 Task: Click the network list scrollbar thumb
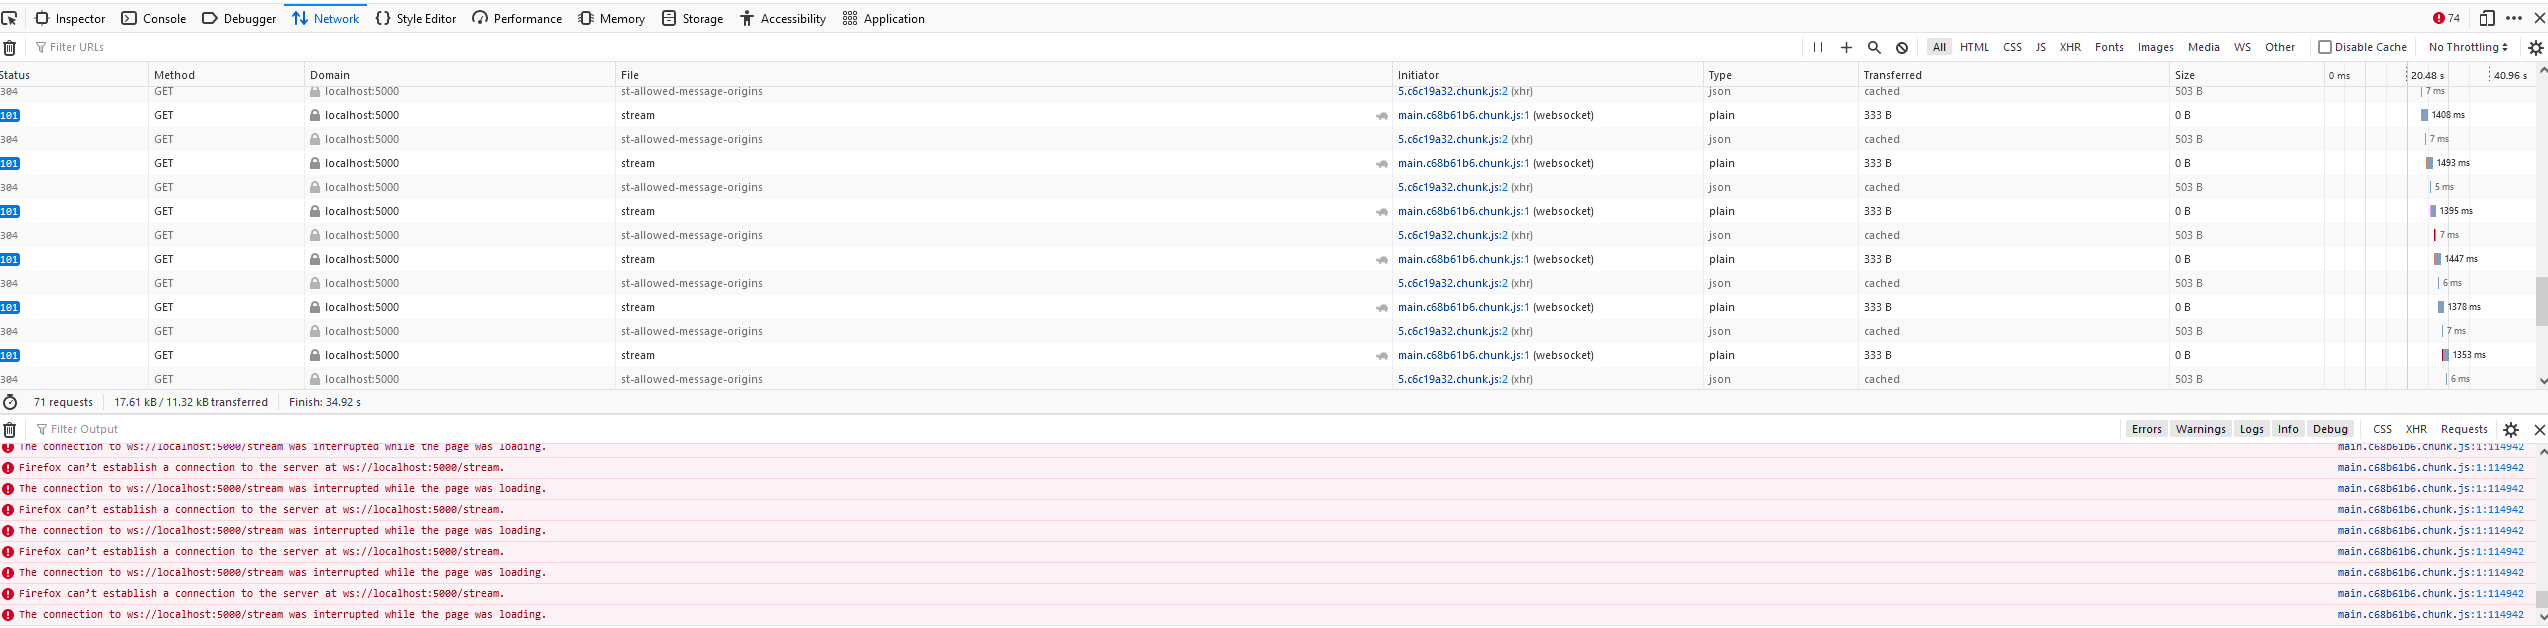click(x=2541, y=301)
